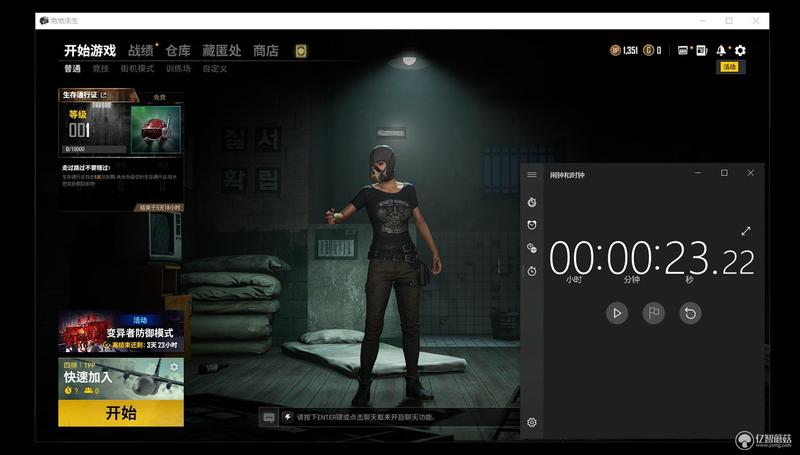Open the 藏匿处 hideout tab
Image resolution: width=800 pixels, height=455 pixels.
tap(221, 50)
